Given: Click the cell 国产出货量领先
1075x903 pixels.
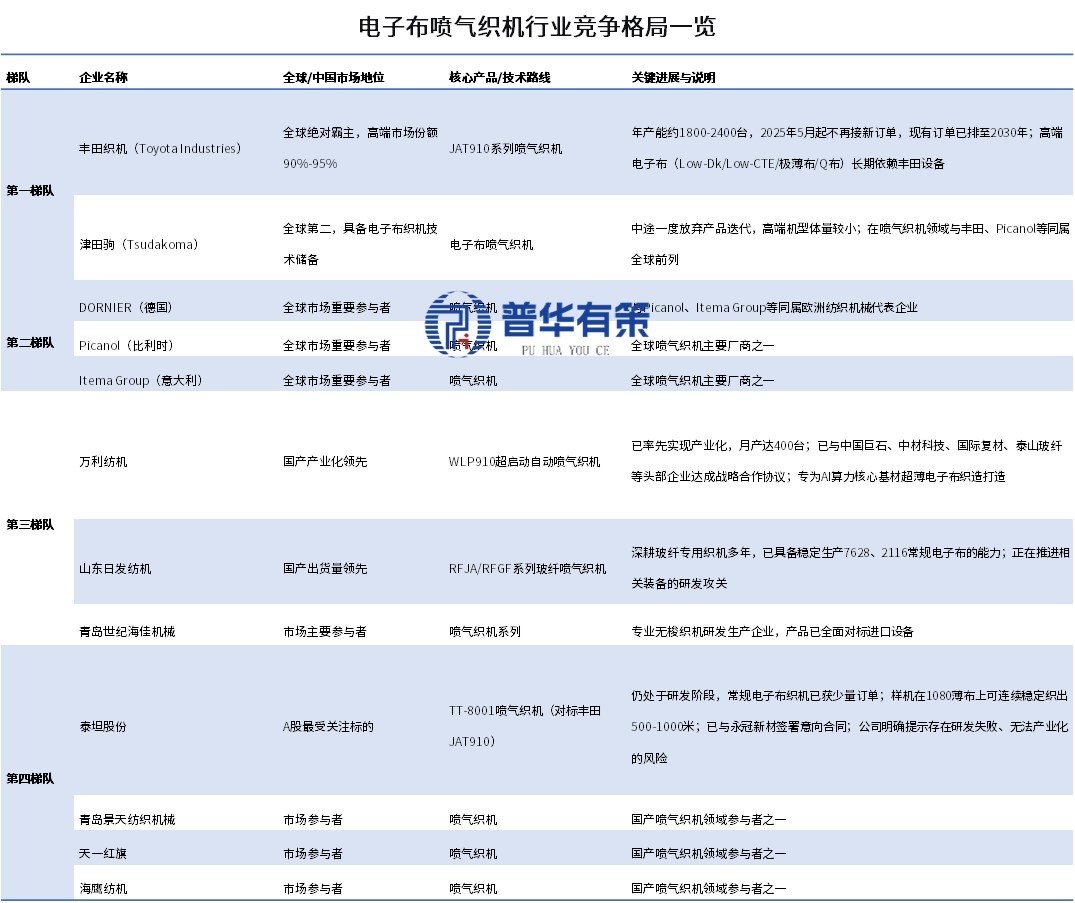Looking at the screenshot, I should tap(326, 569).
